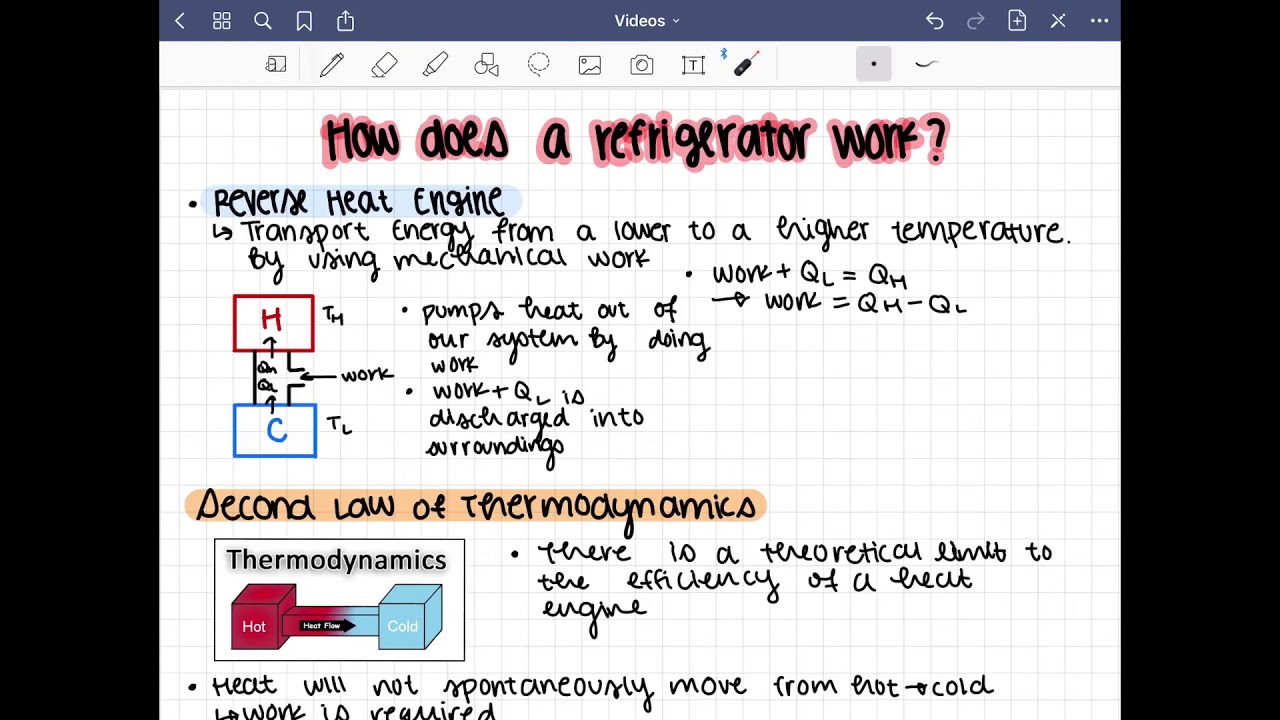1280x720 pixels.
Task: Open the share/export icon
Action: pyautogui.click(x=346, y=20)
